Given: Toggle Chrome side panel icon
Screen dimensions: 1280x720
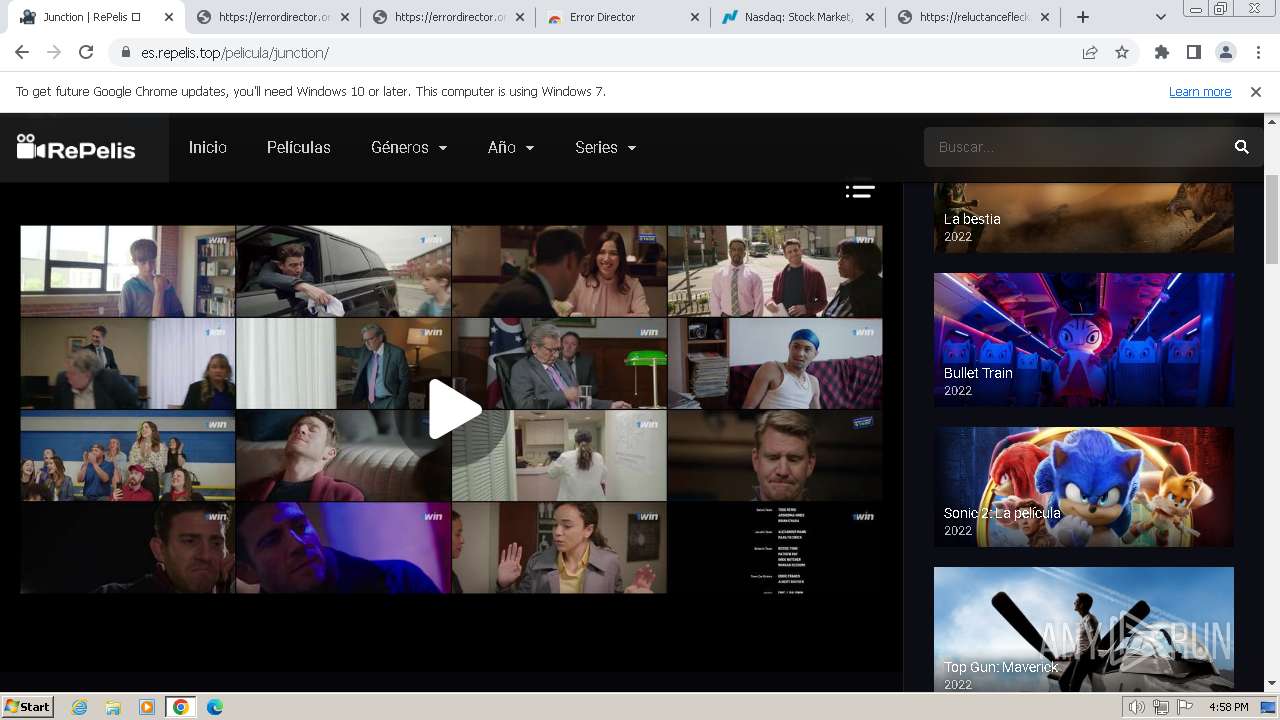Looking at the screenshot, I should click(1193, 53).
